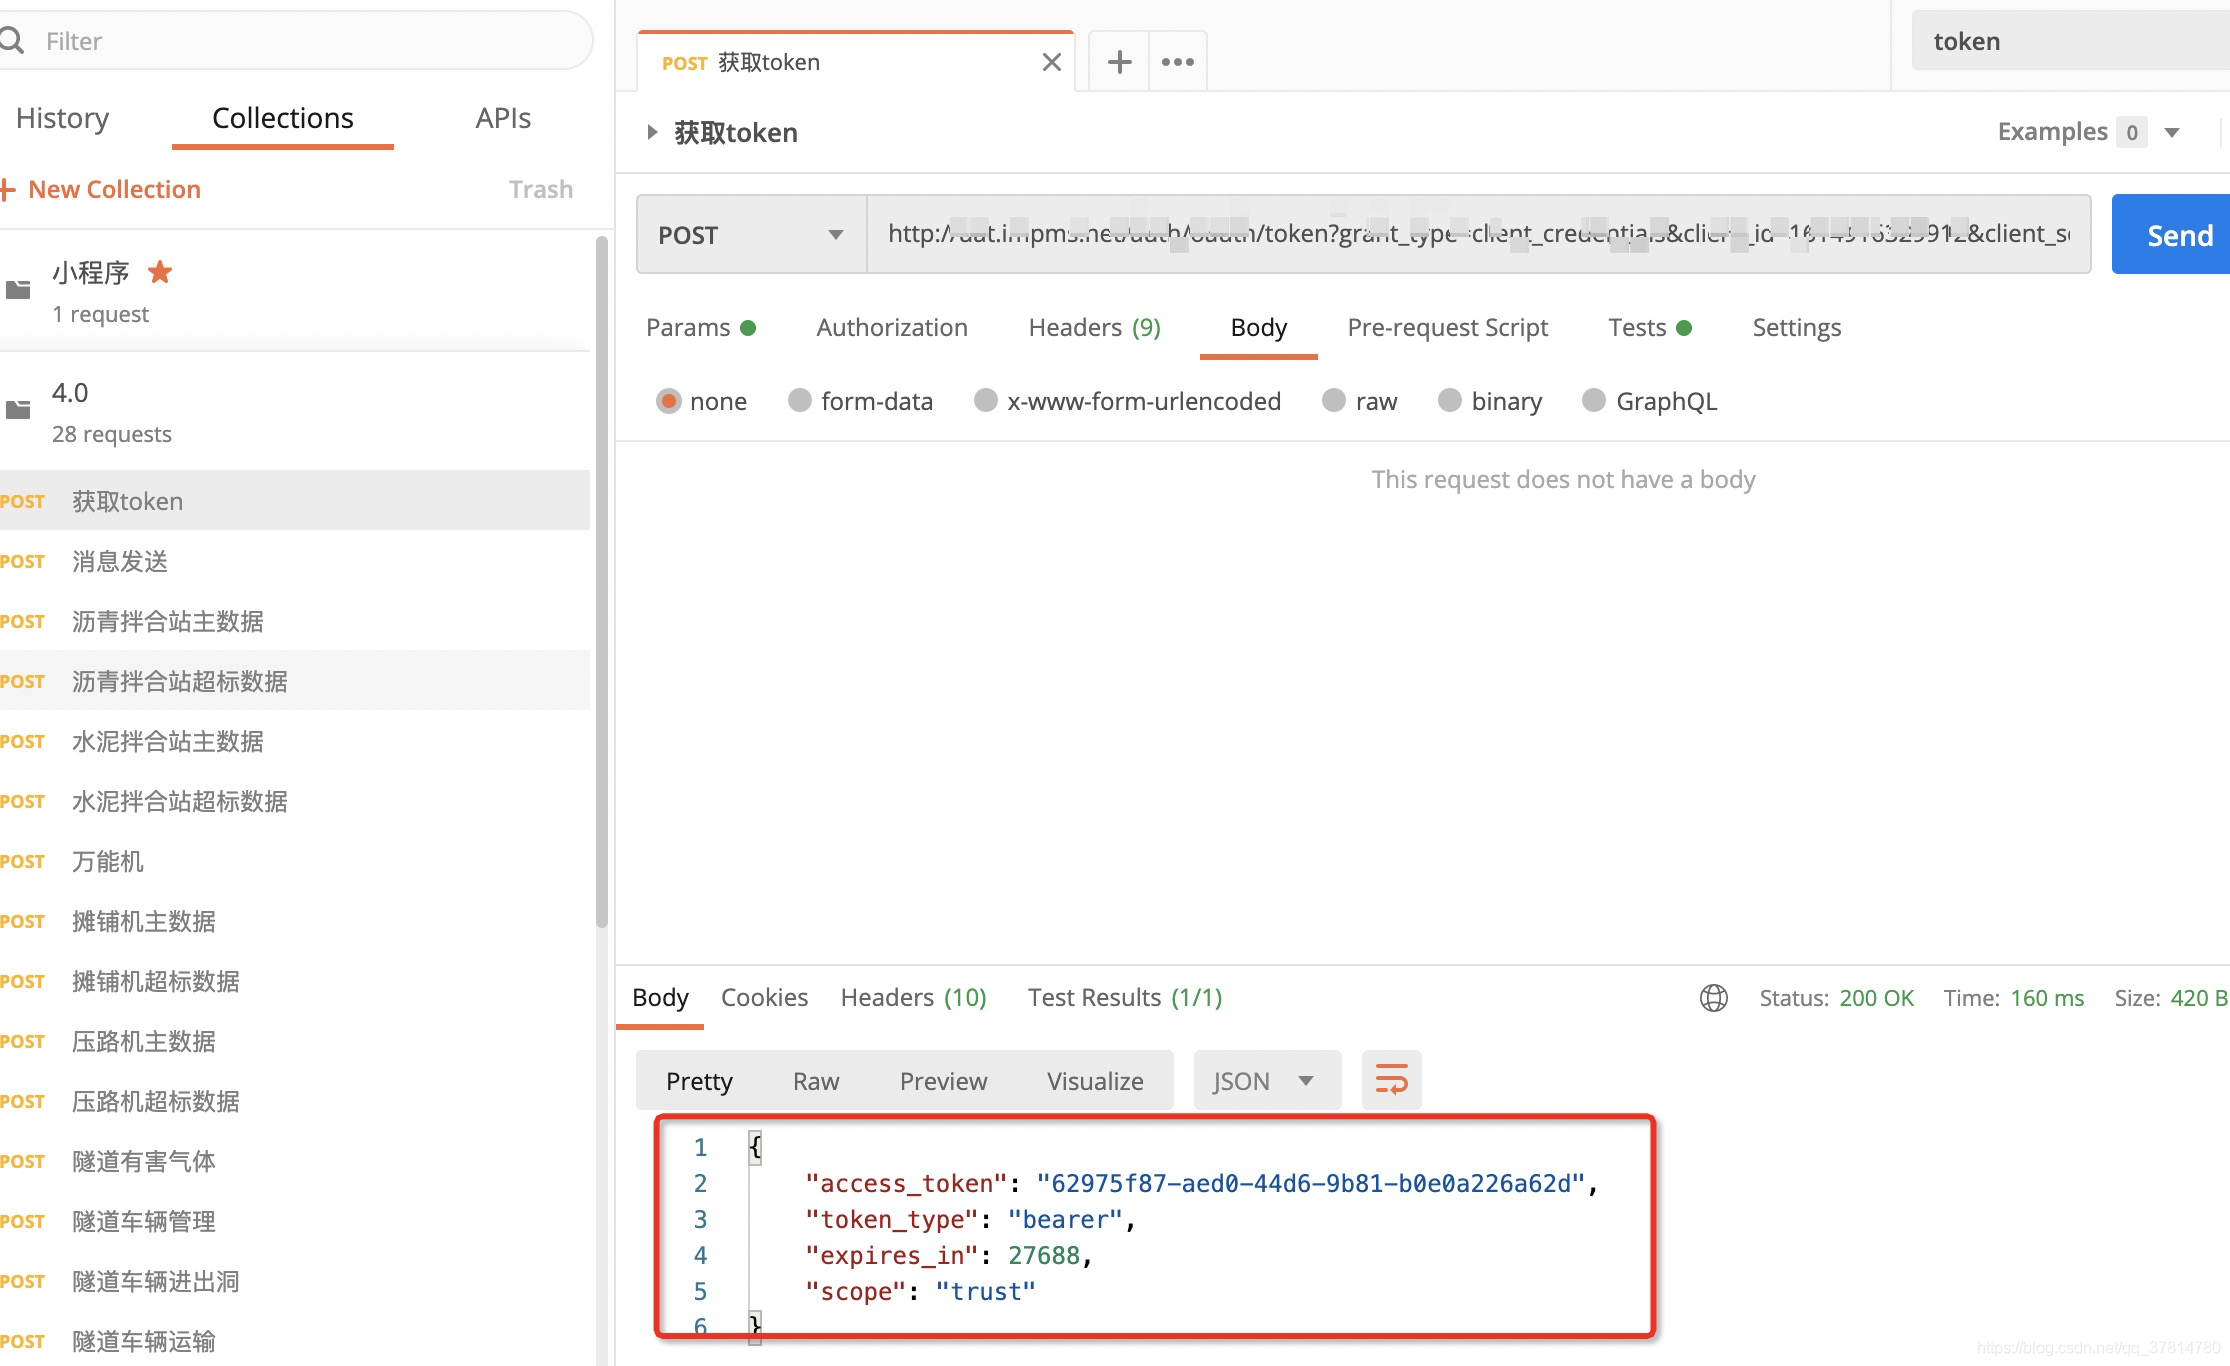Open a new request tab with plus
The height and width of the screenshot is (1366, 2230).
[x=1119, y=62]
